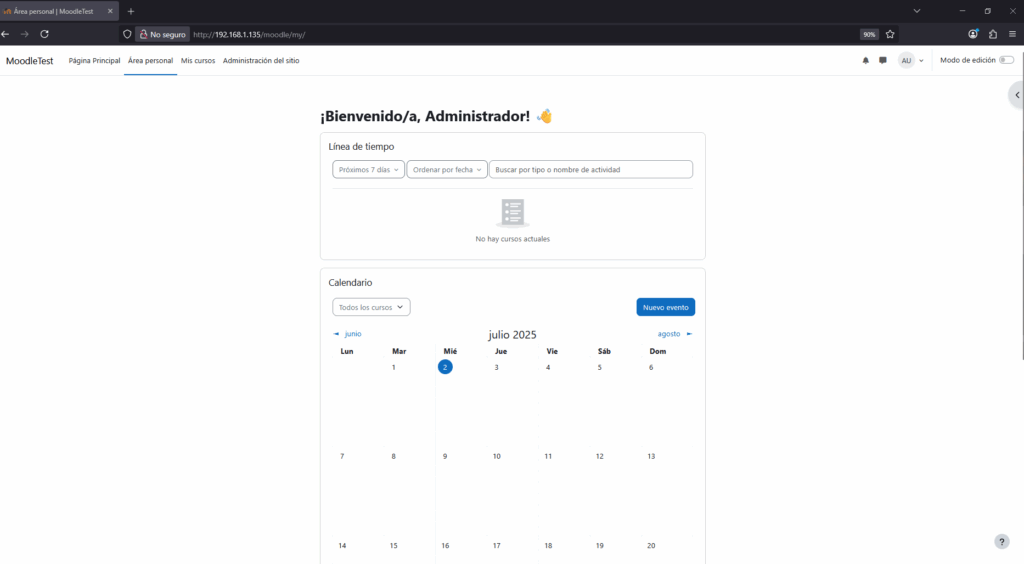Image resolution: width=1024 pixels, height=564 pixels.
Task: Click the Nuevo evento button
Action: point(665,307)
